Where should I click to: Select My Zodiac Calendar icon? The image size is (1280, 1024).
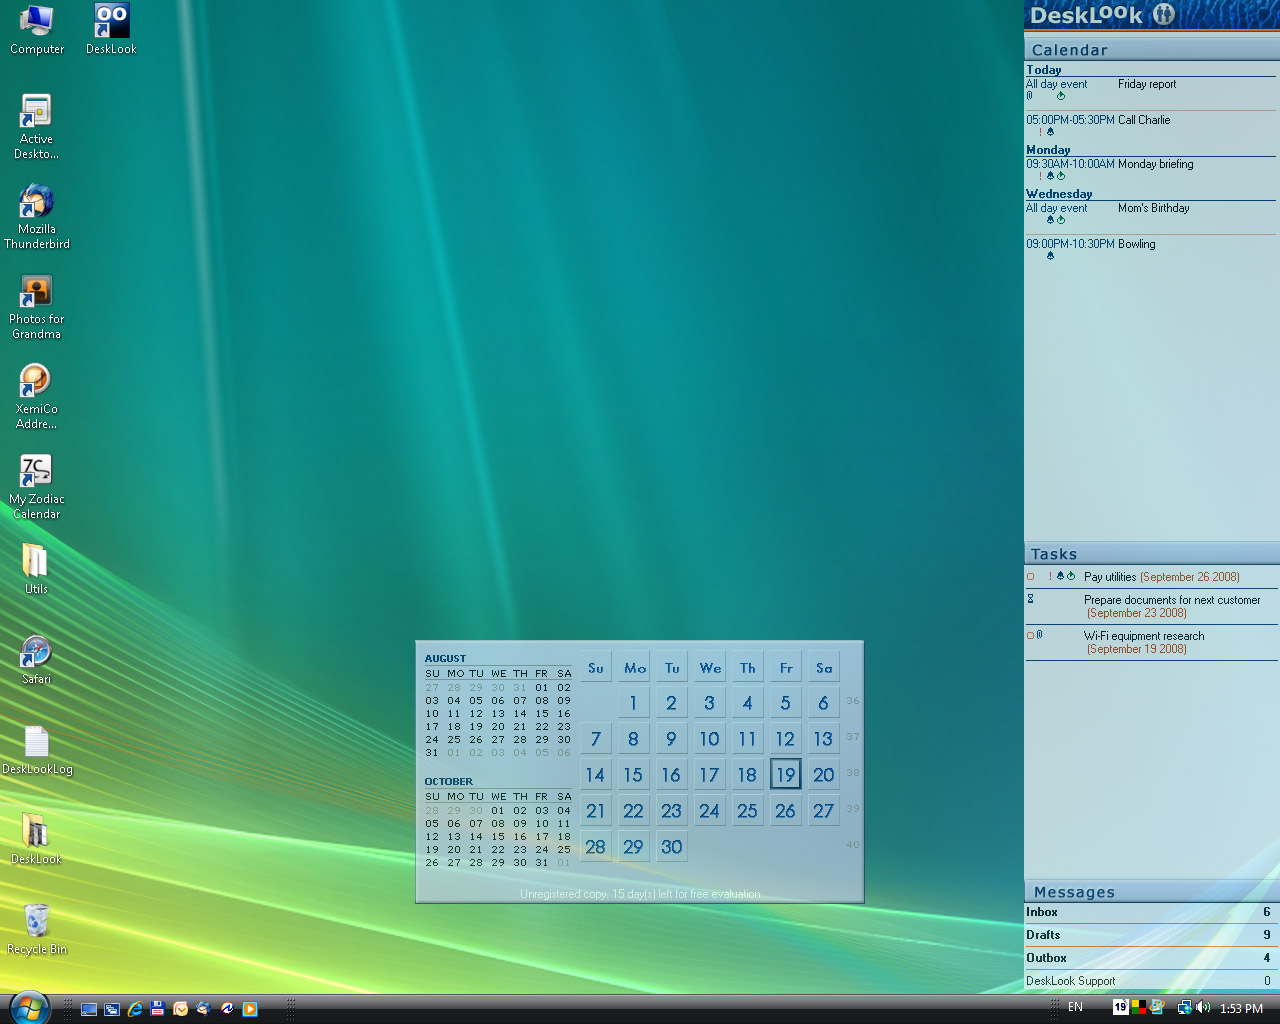point(37,486)
